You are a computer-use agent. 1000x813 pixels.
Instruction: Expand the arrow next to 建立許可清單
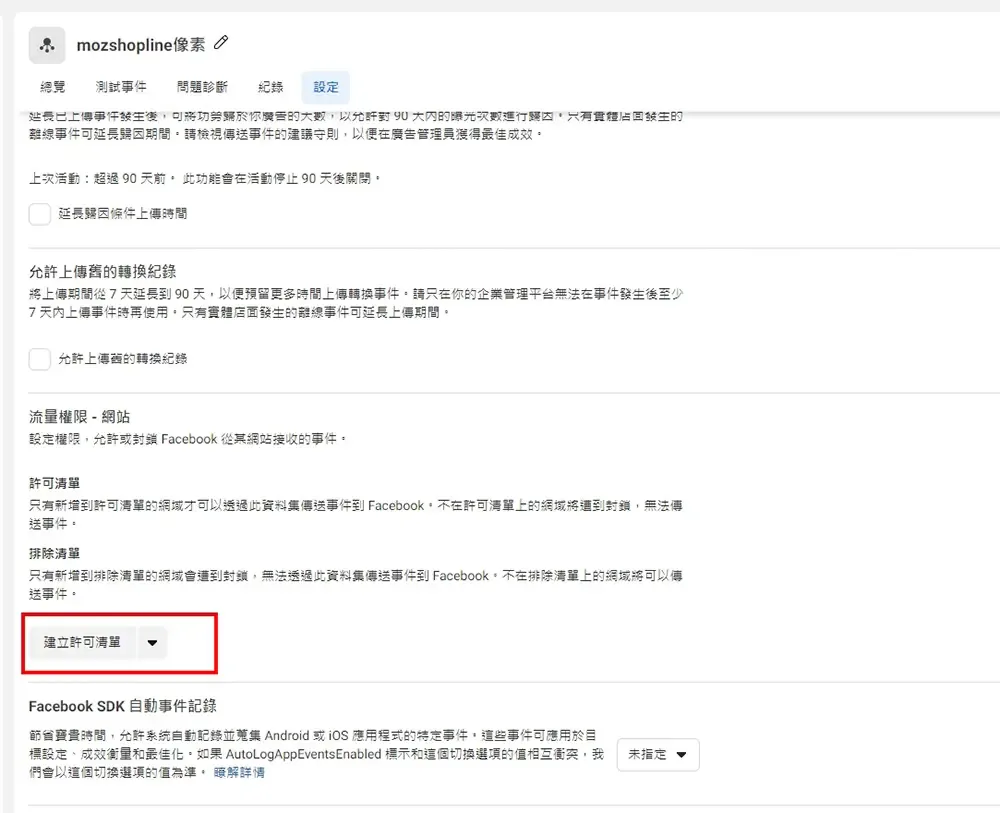pyautogui.click(x=152, y=642)
